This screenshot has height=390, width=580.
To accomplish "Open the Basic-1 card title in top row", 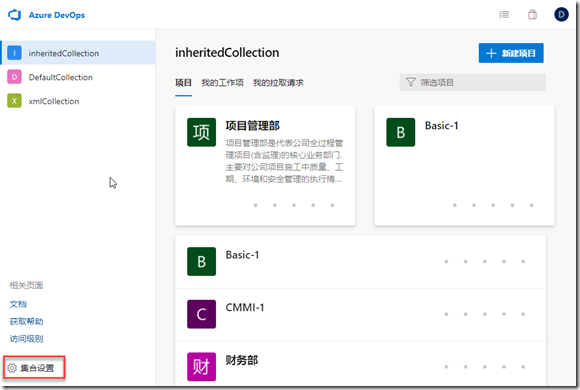I will click(441, 126).
